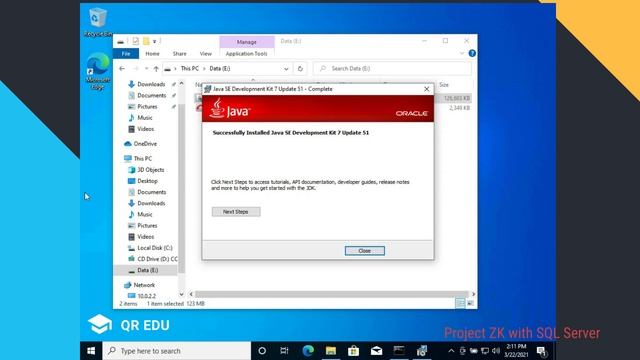
Task: Open the Home ribbon tab
Action: tap(152, 53)
